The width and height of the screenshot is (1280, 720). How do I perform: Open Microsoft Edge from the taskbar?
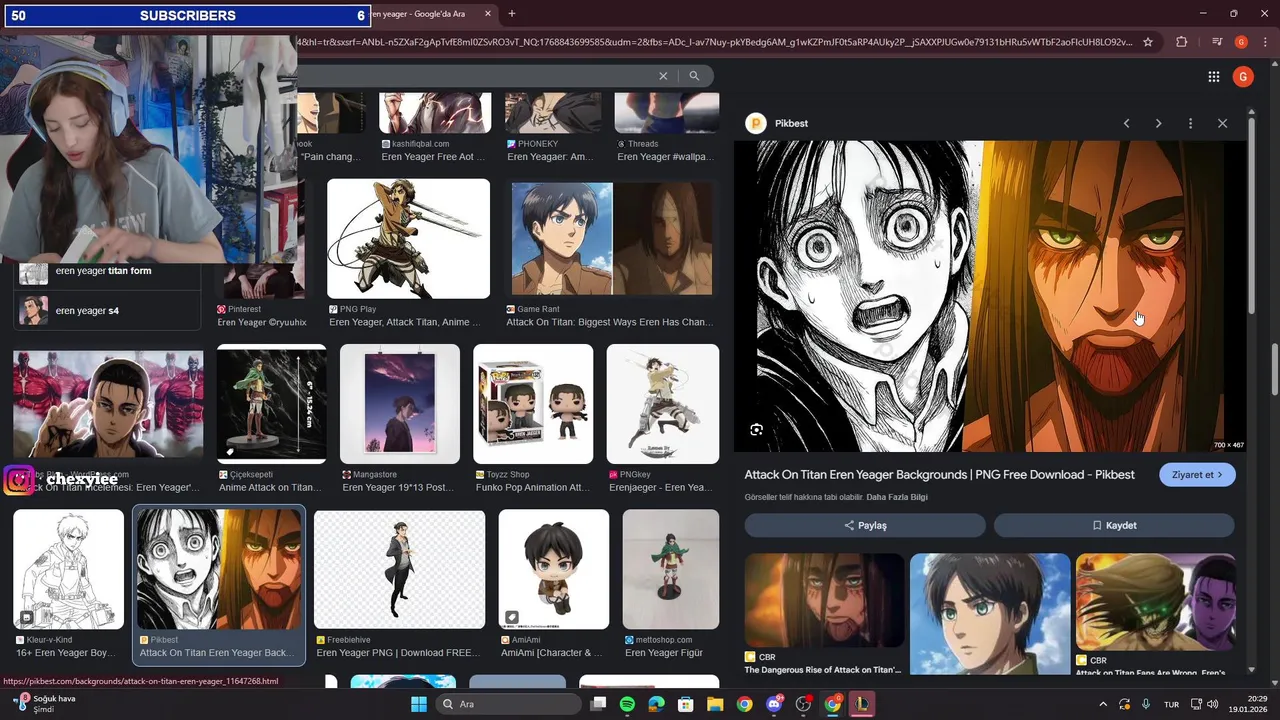(x=656, y=704)
